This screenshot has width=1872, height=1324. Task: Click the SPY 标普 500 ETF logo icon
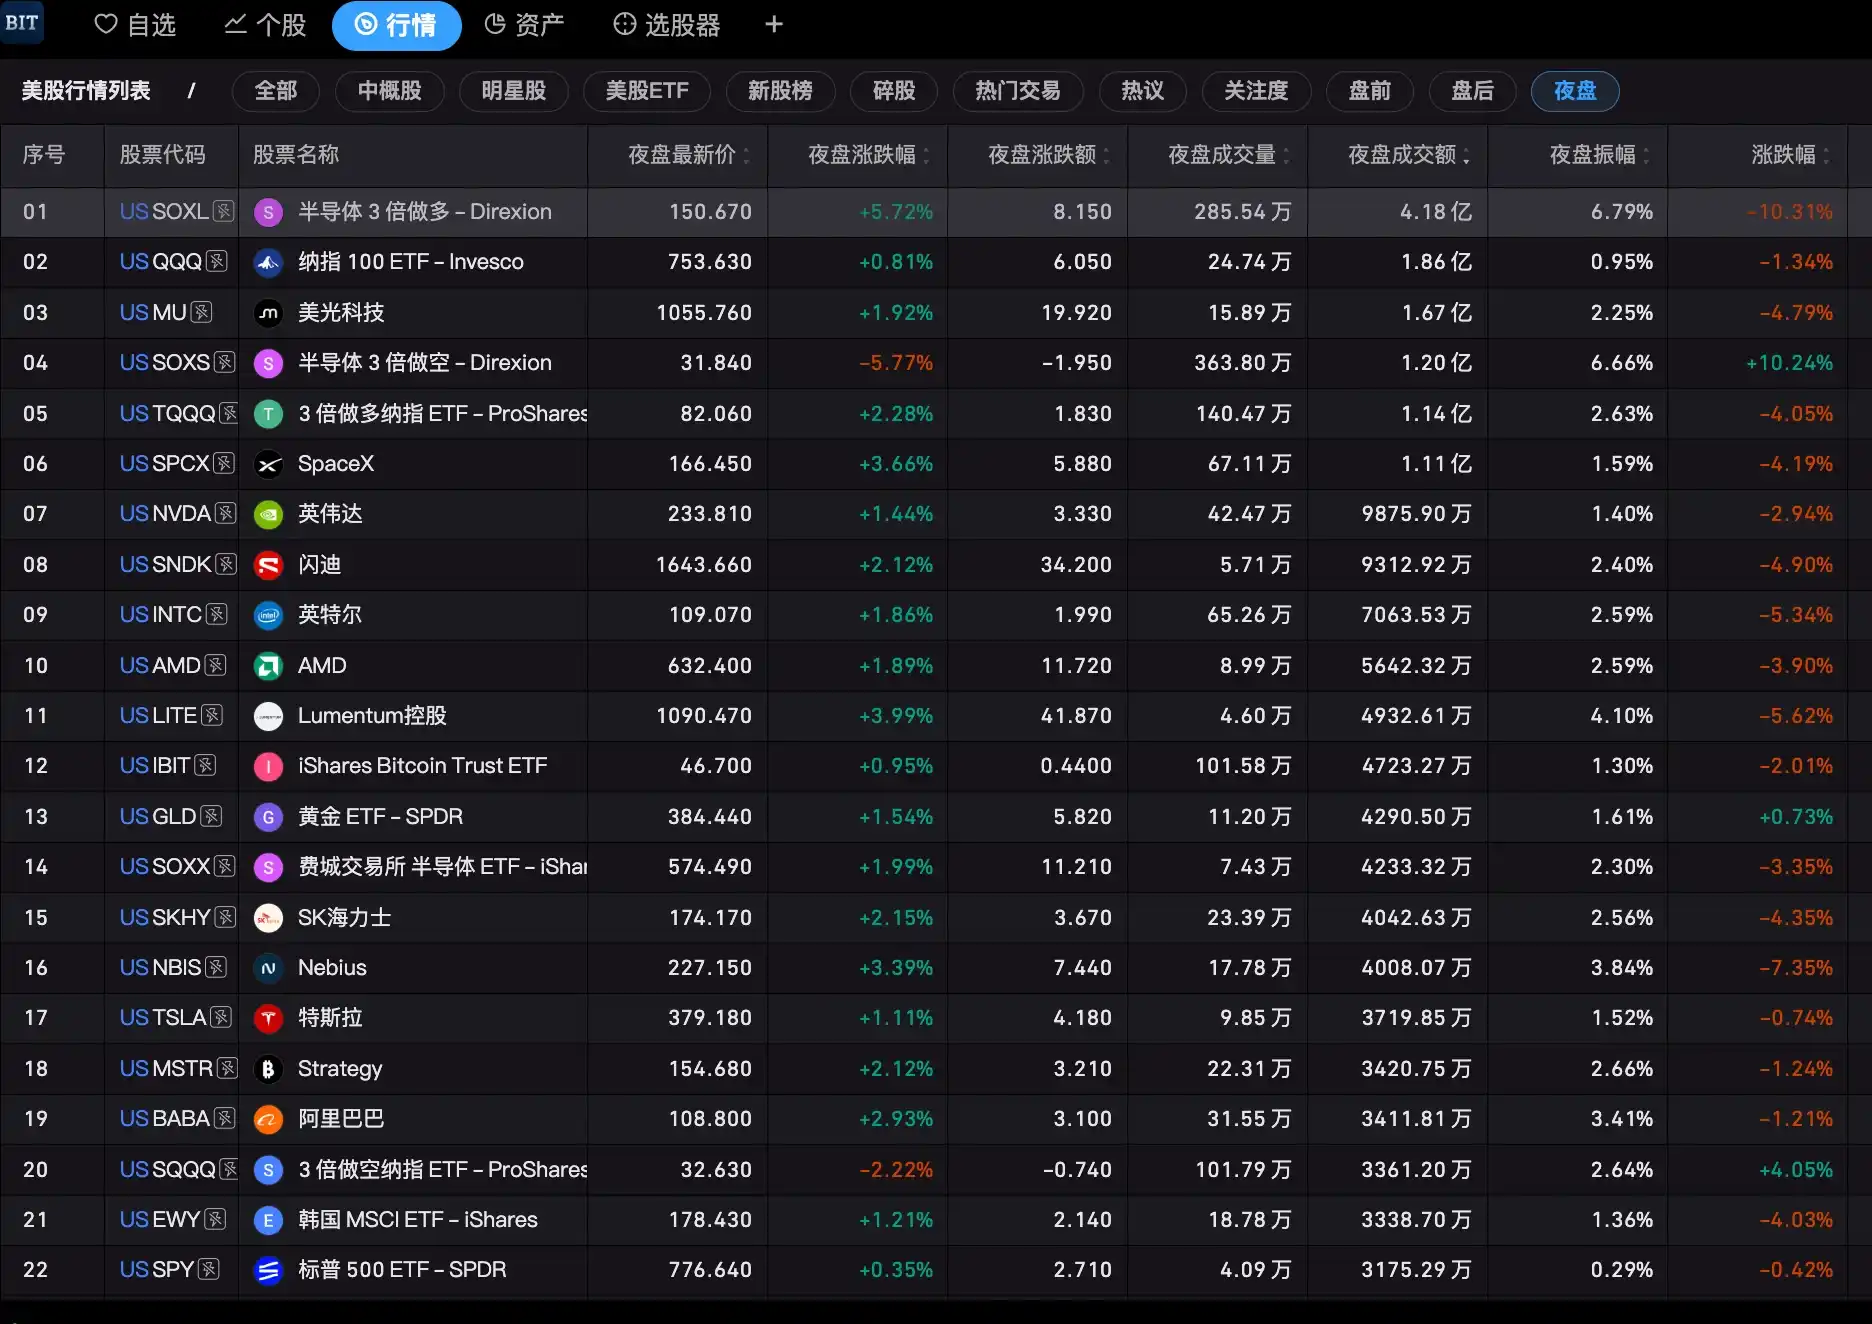(268, 1270)
